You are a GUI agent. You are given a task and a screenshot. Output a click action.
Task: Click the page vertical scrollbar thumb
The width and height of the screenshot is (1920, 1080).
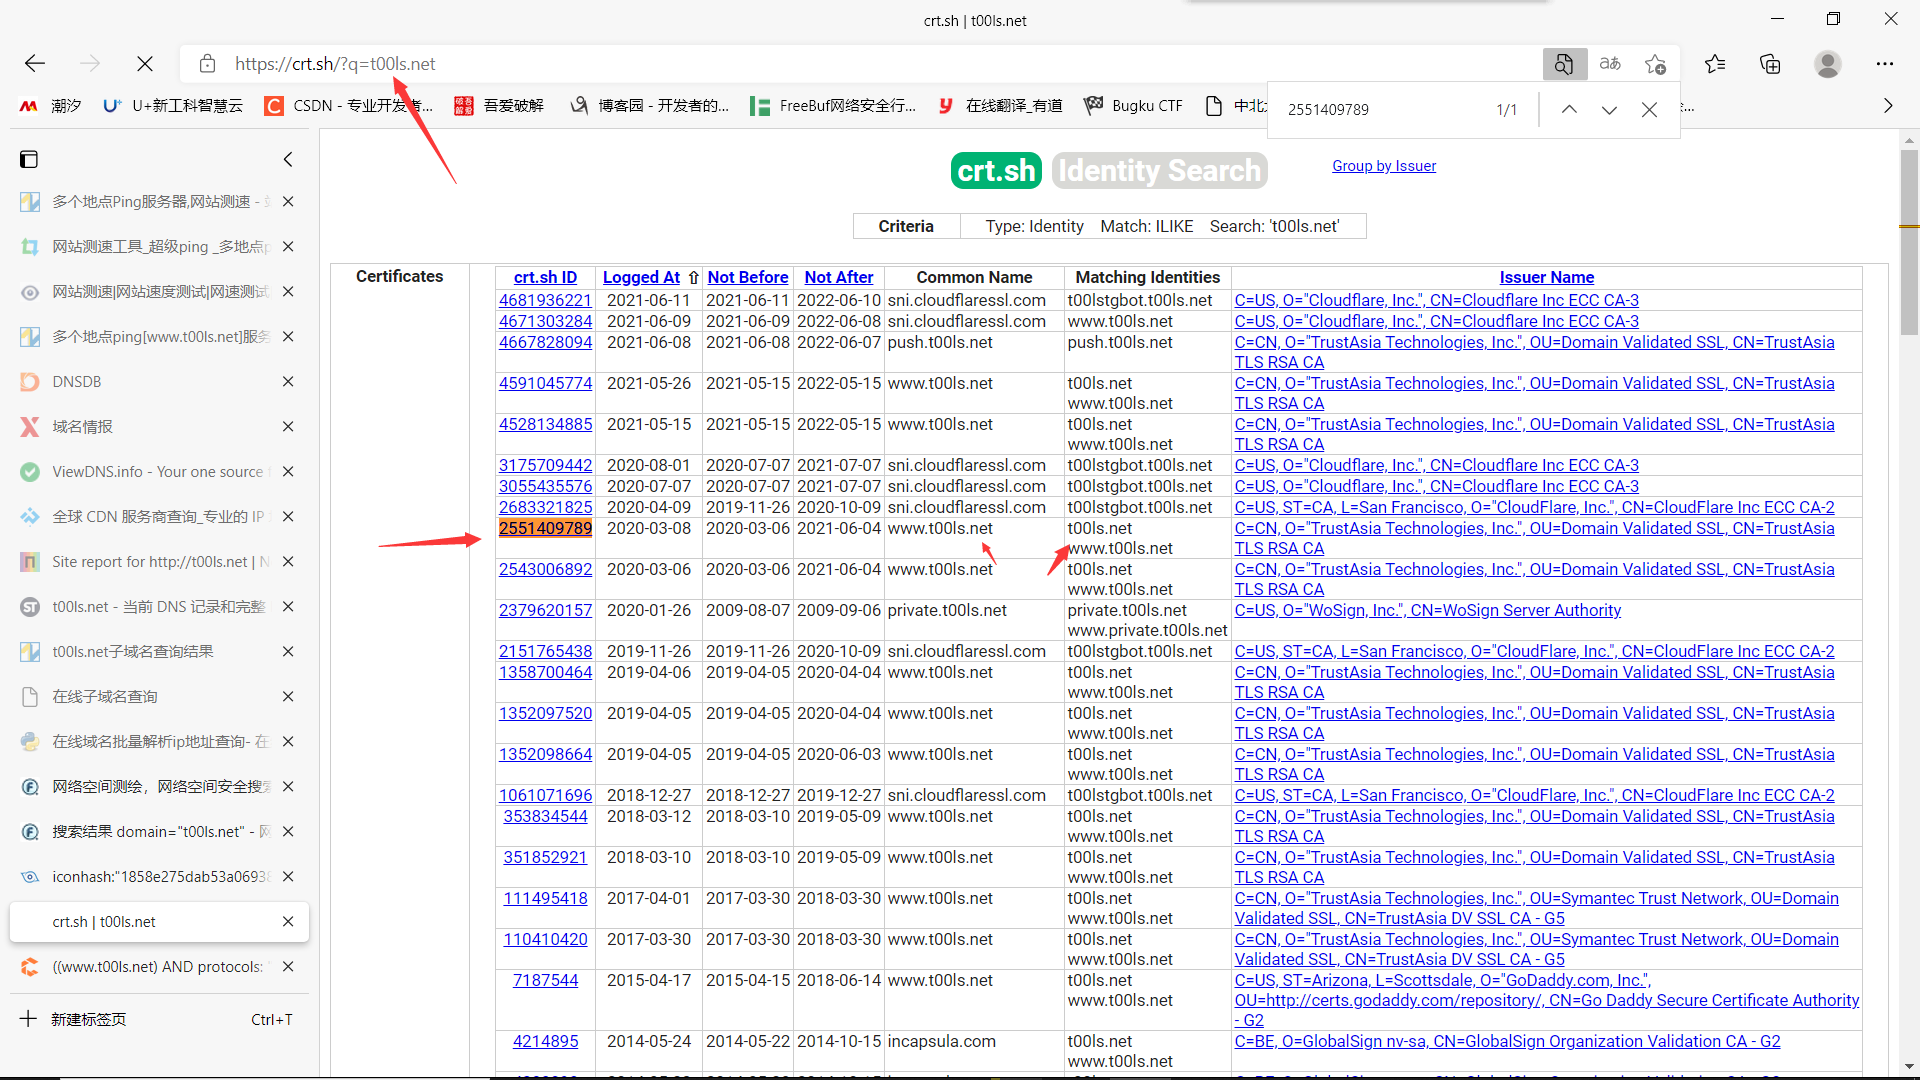pyautogui.click(x=1909, y=240)
